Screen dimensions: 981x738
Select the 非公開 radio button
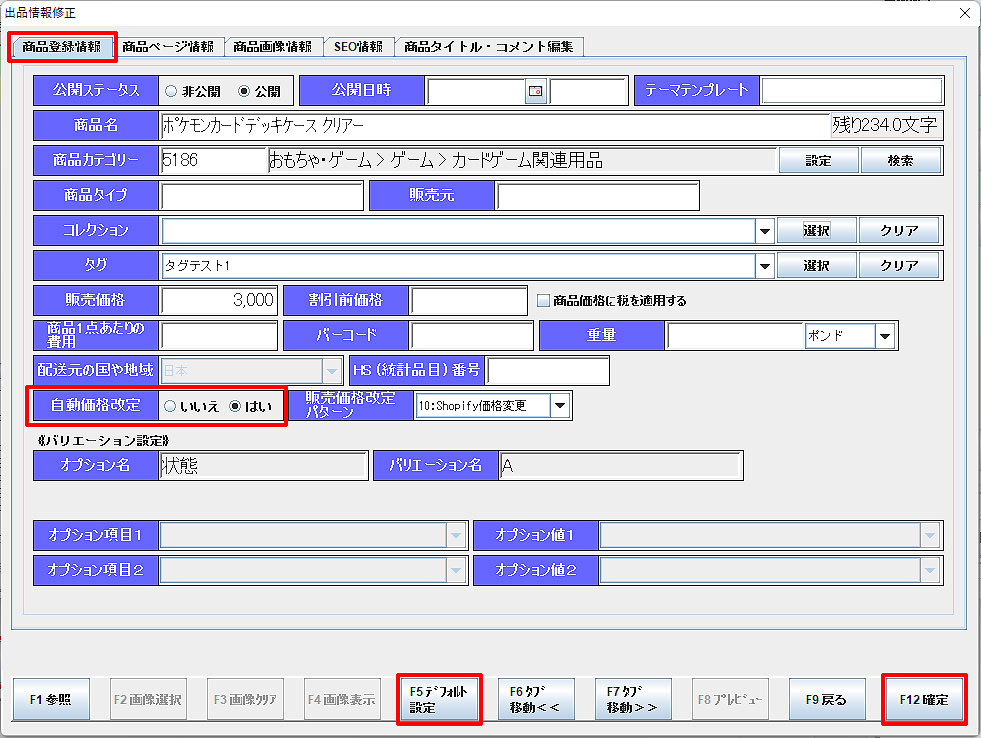point(171,91)
